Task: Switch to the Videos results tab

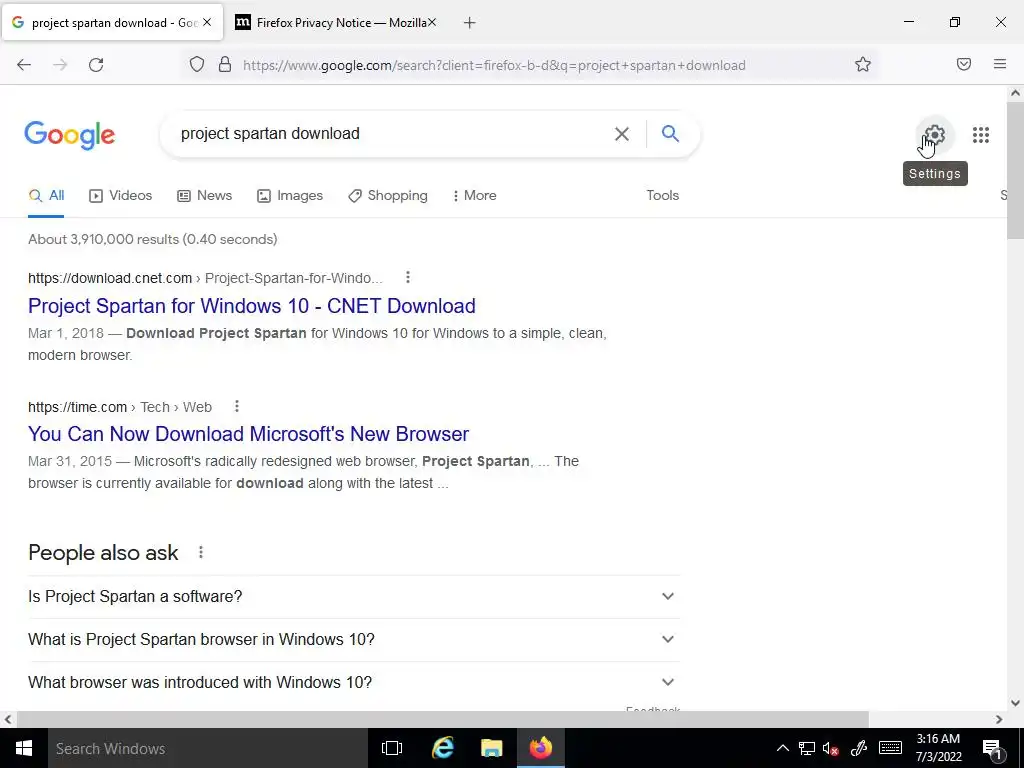Action: 121,195
